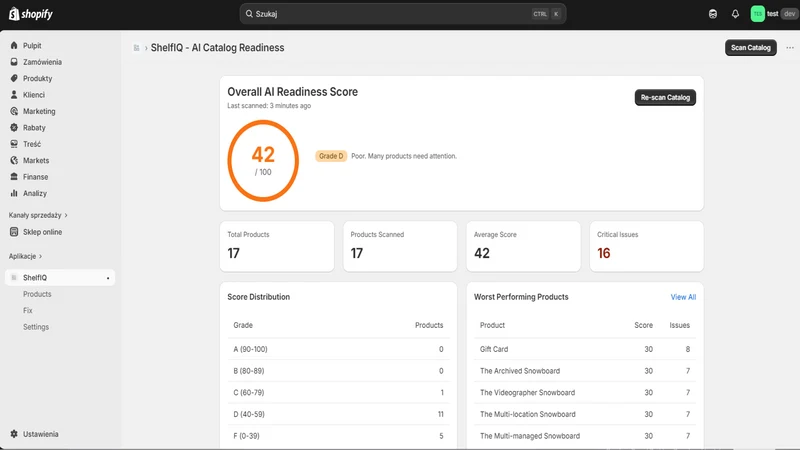Open the ShelfIQ Settings subpage
Screen dimensions: 800x450
[x=36, y=327]
